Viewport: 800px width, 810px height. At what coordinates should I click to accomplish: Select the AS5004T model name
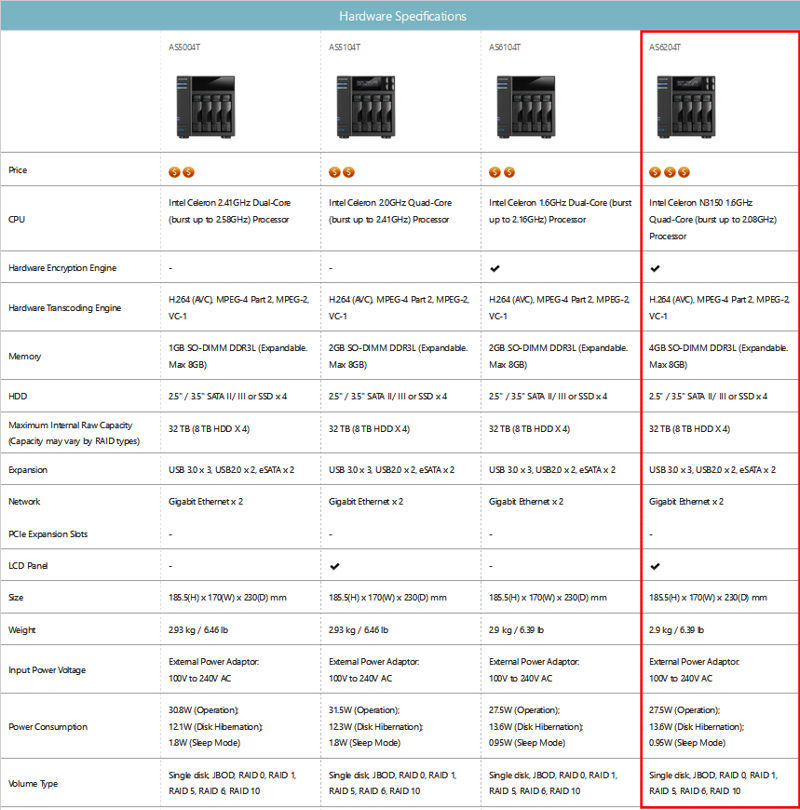(x=184, y=47)
